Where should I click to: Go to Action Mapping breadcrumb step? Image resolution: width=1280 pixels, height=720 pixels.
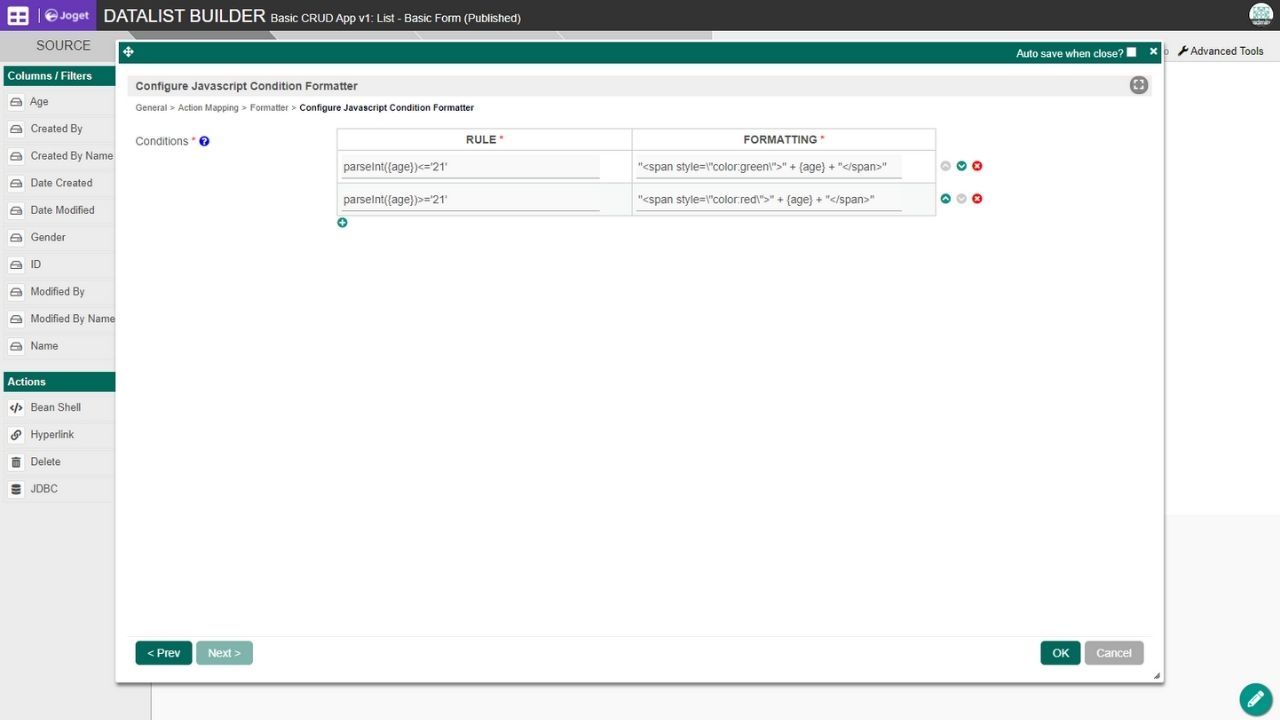click(x=208, y=108)
